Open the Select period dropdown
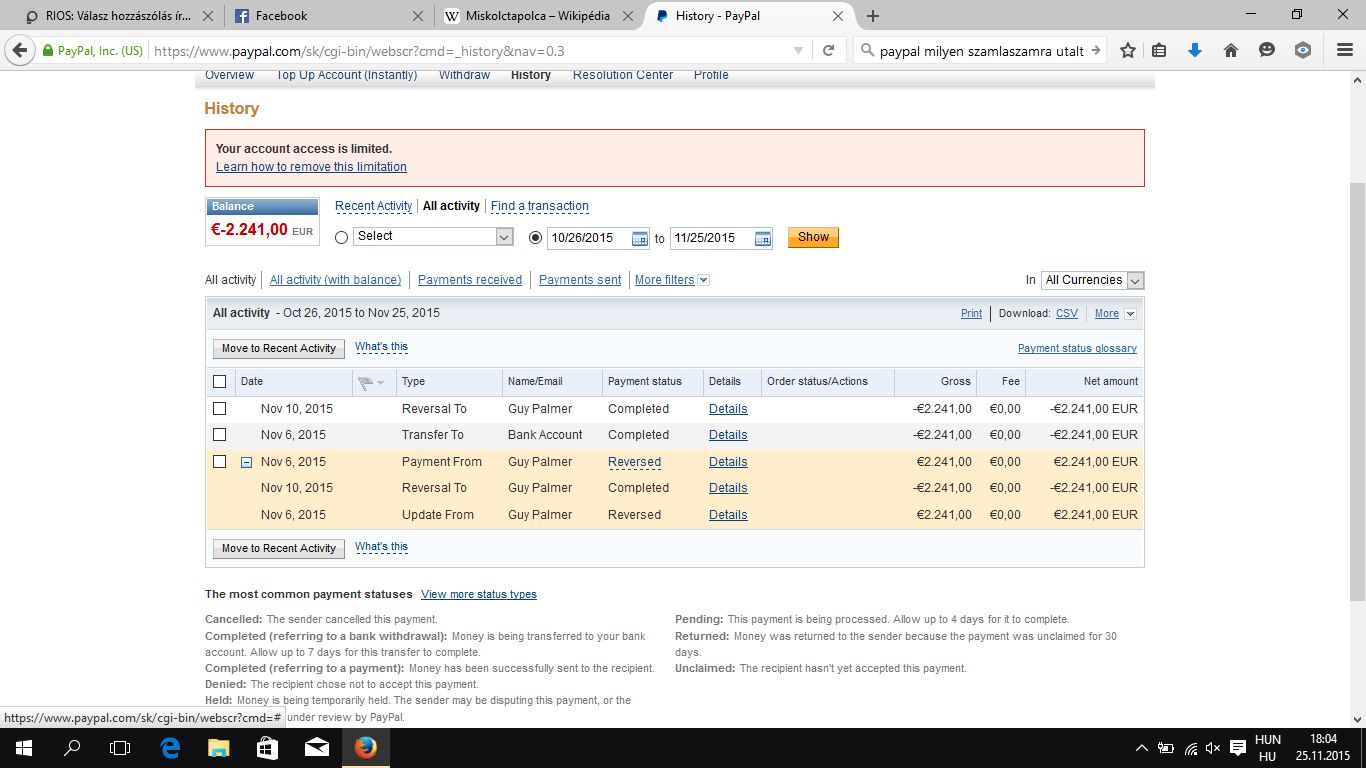 [x=433, y=236]
